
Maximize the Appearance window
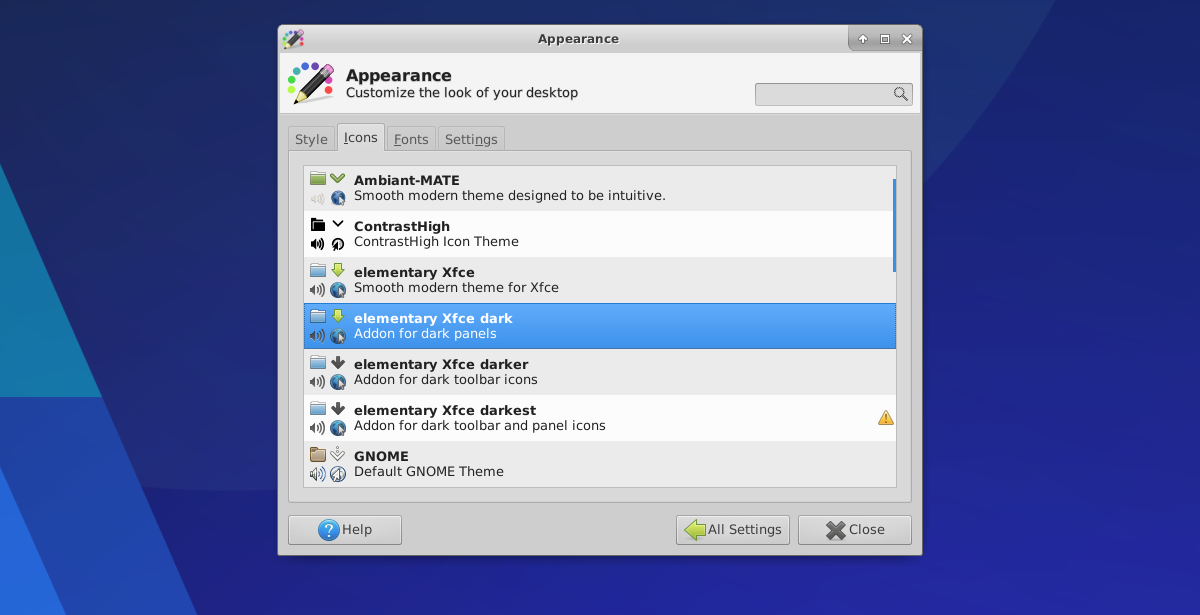point(885,39)
